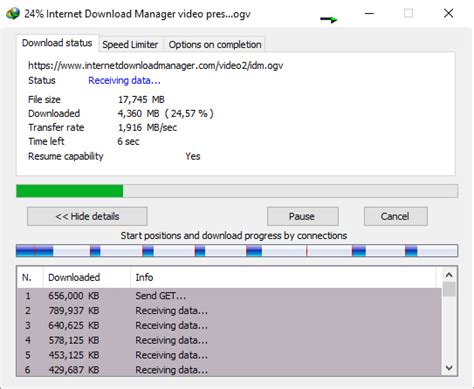Click the connections list scrollbar thumb

[449, 289]
